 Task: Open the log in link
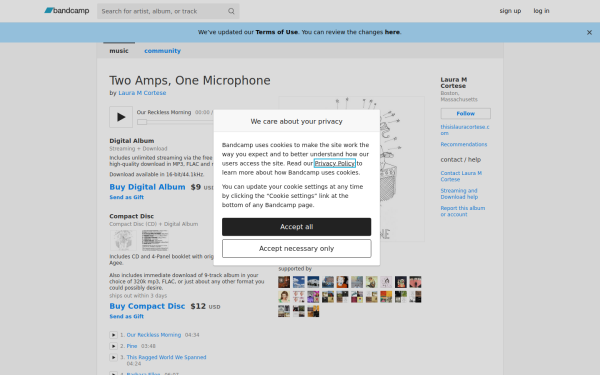tap(541, 11)
